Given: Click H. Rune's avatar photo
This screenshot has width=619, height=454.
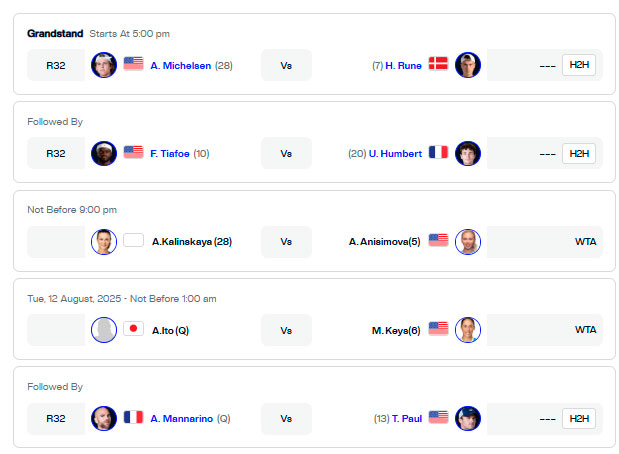Looking at the screenshot, I should coord(468,65).
